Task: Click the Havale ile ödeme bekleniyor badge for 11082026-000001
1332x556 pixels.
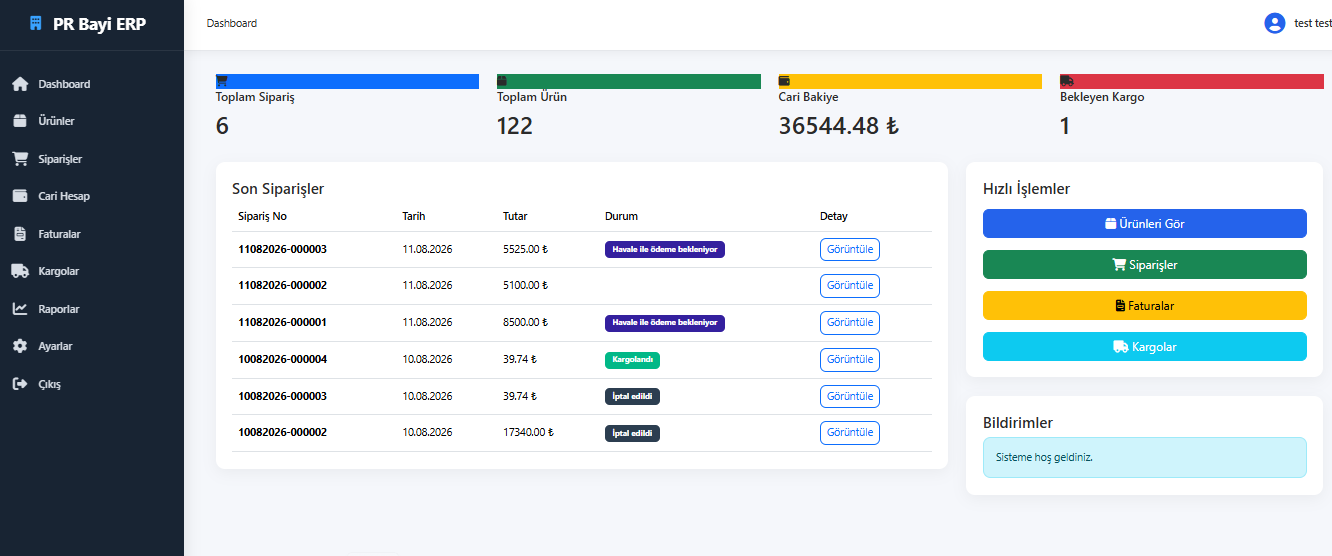Action: [x=665, y=323]
